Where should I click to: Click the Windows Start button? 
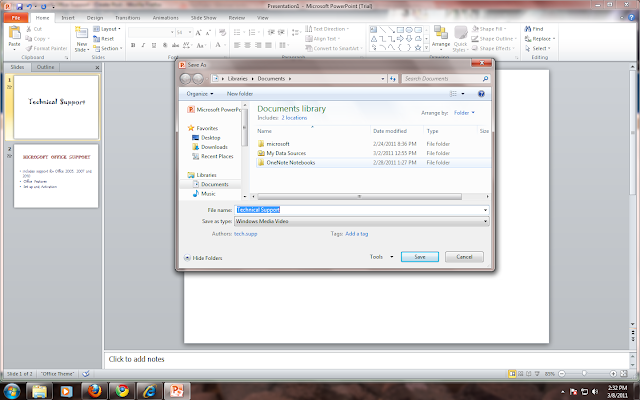[11, 391]
